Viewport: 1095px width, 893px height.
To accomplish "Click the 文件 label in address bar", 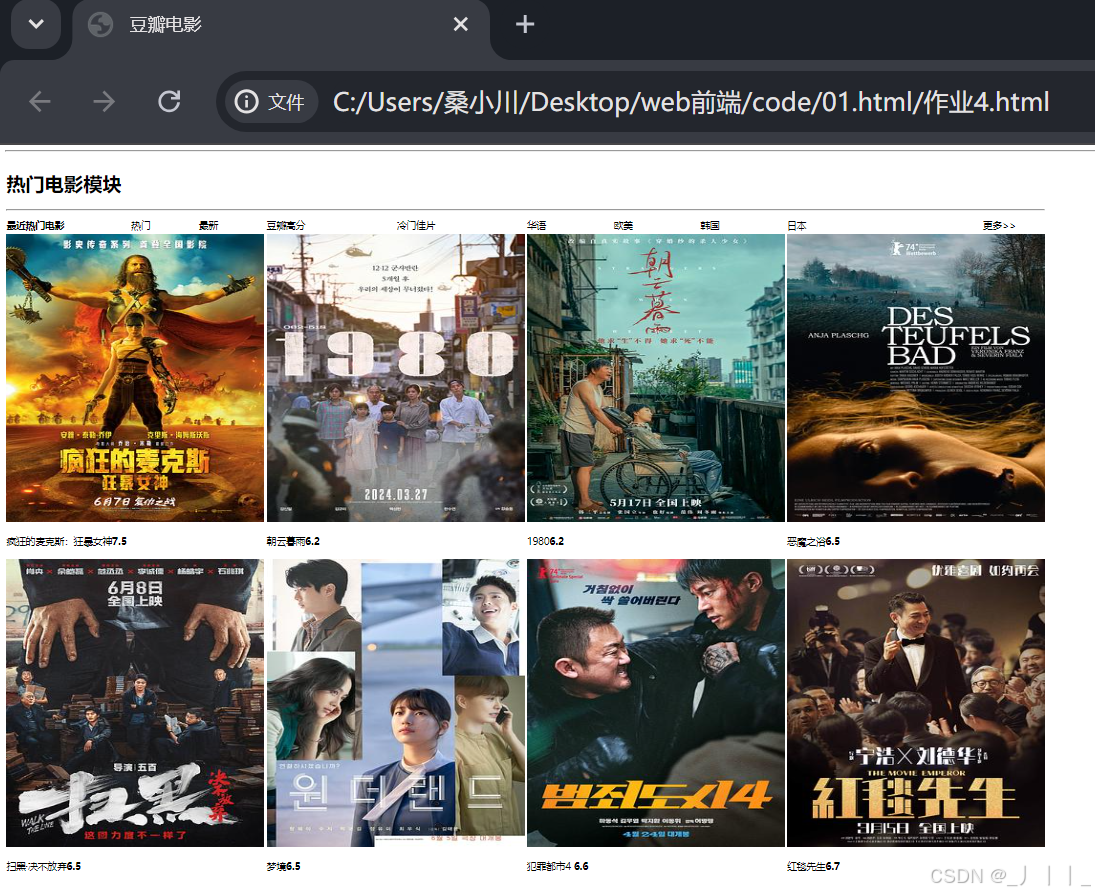I will (x=286, y=103).
